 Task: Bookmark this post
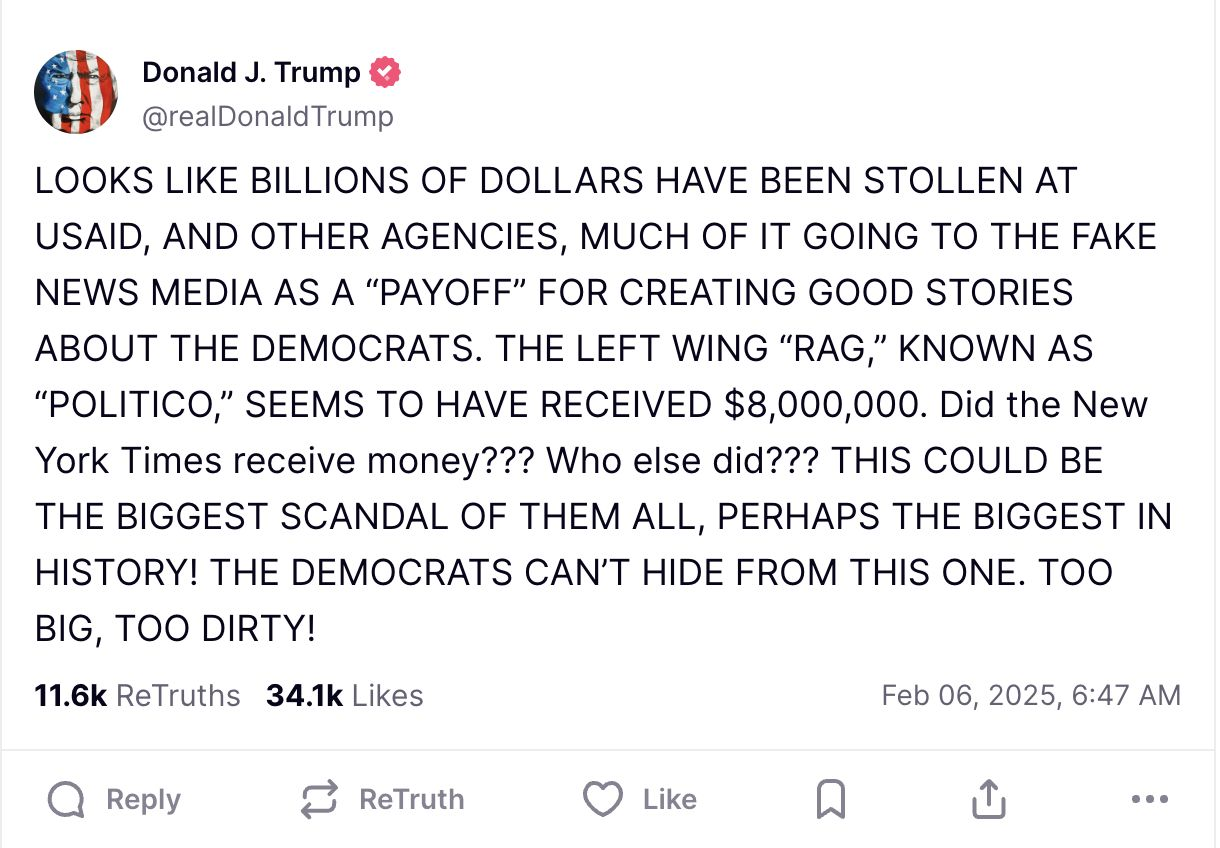click(831, 799)
